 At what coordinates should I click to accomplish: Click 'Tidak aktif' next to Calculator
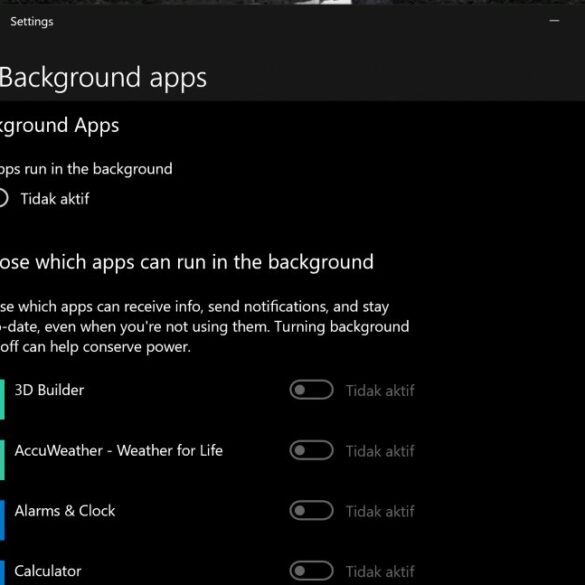(x=380, y=572)
